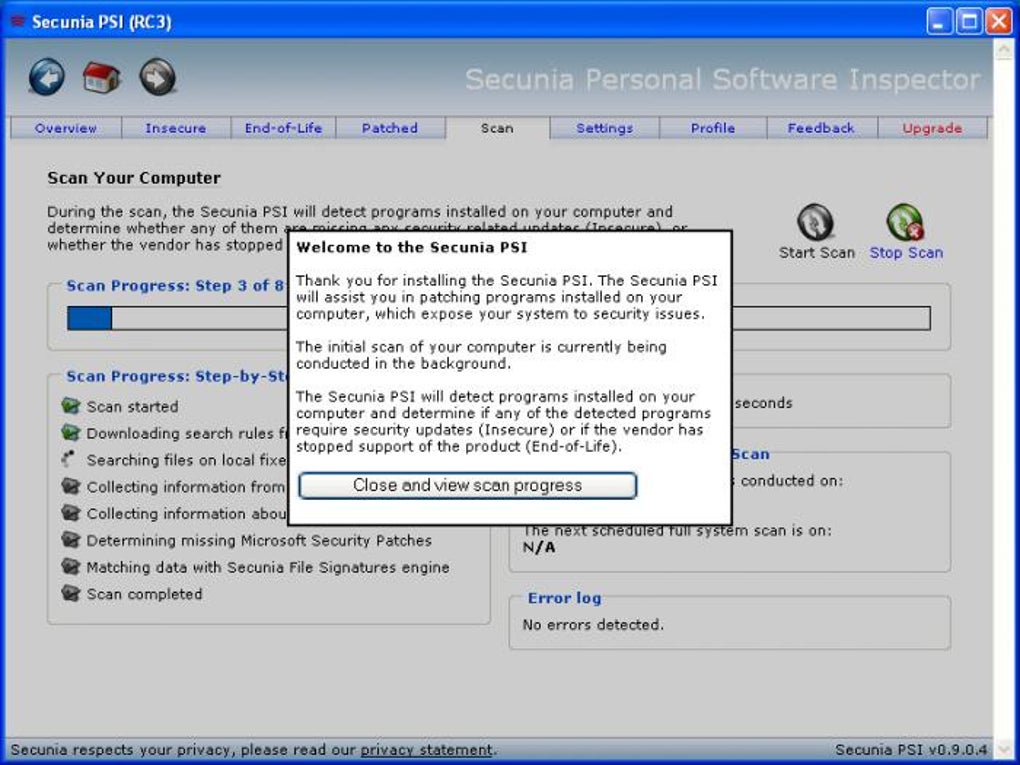Open the Patched tab

389,128
